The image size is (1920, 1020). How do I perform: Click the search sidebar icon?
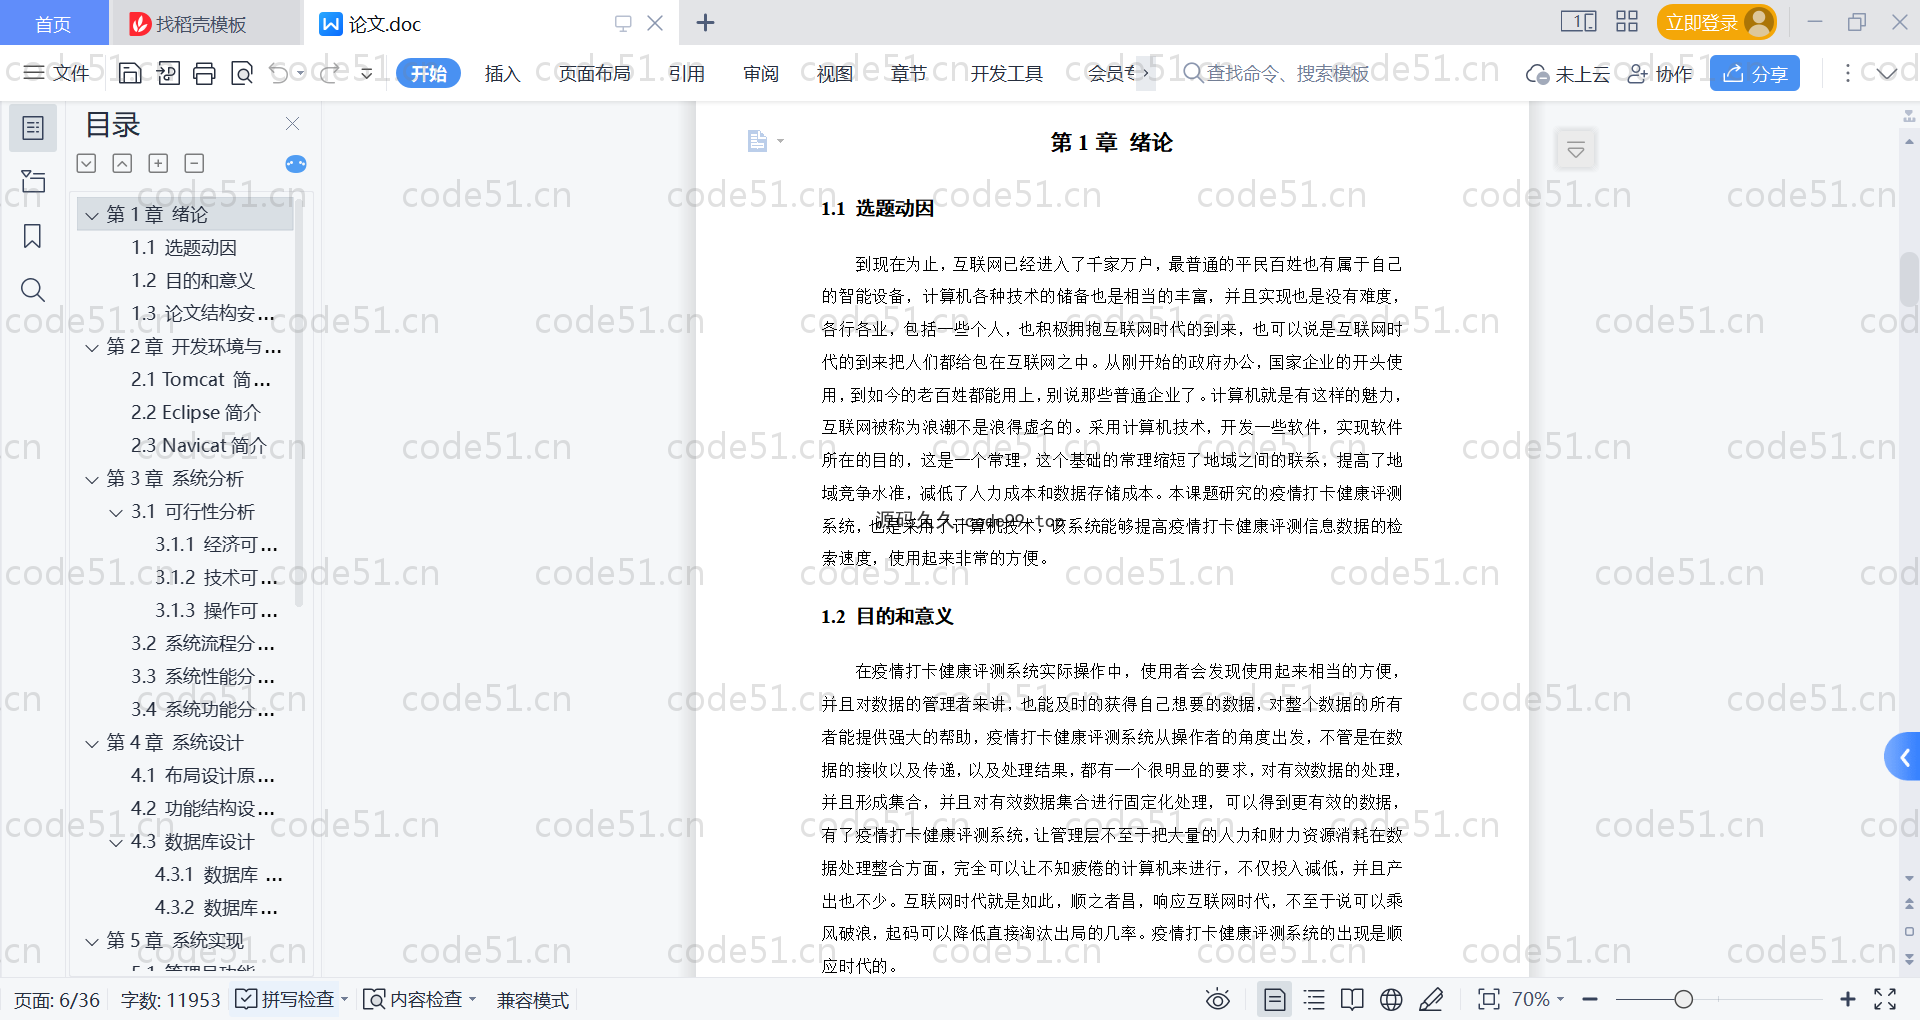click(x=33, y=290)
